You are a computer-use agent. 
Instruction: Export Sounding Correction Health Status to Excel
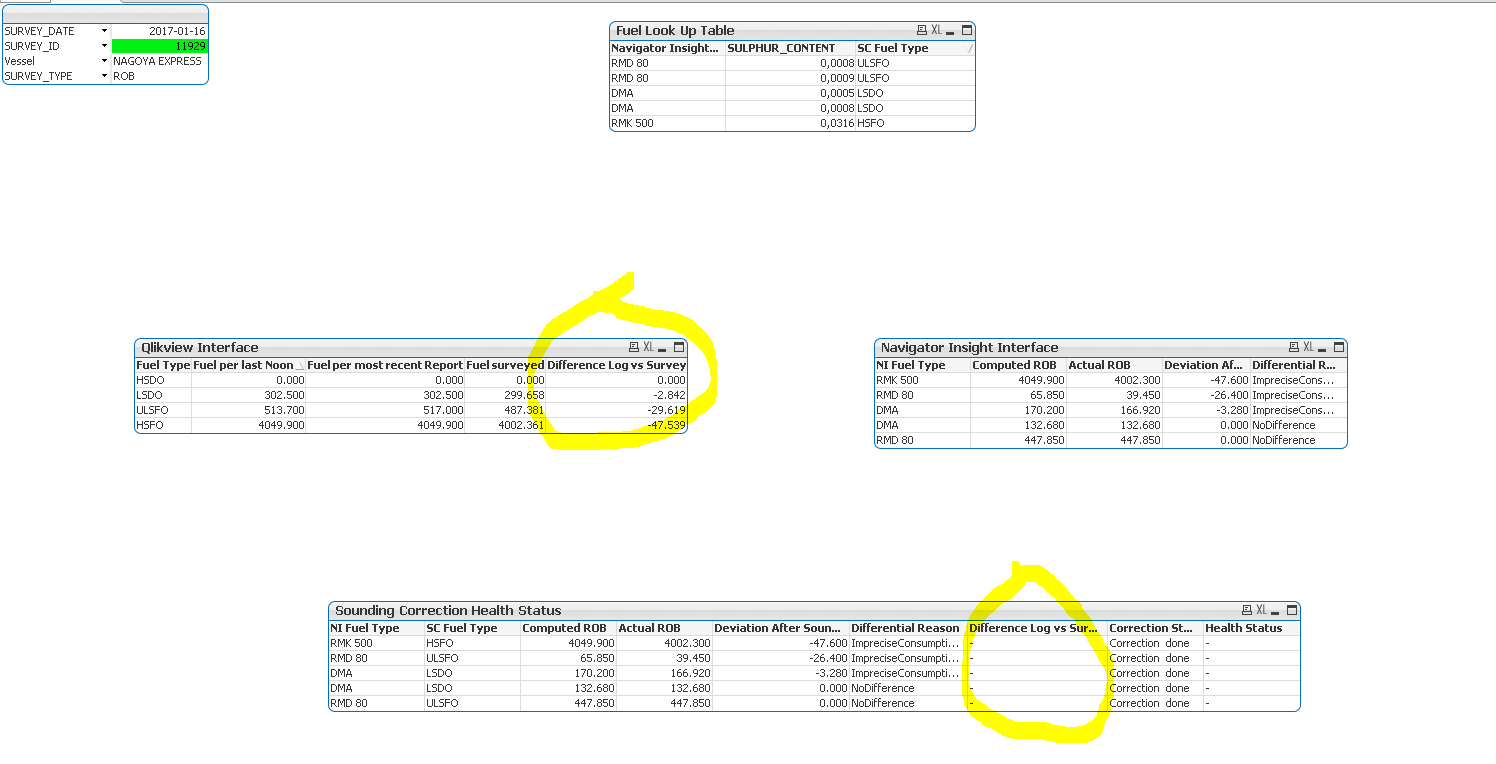tap(1262, 610)
